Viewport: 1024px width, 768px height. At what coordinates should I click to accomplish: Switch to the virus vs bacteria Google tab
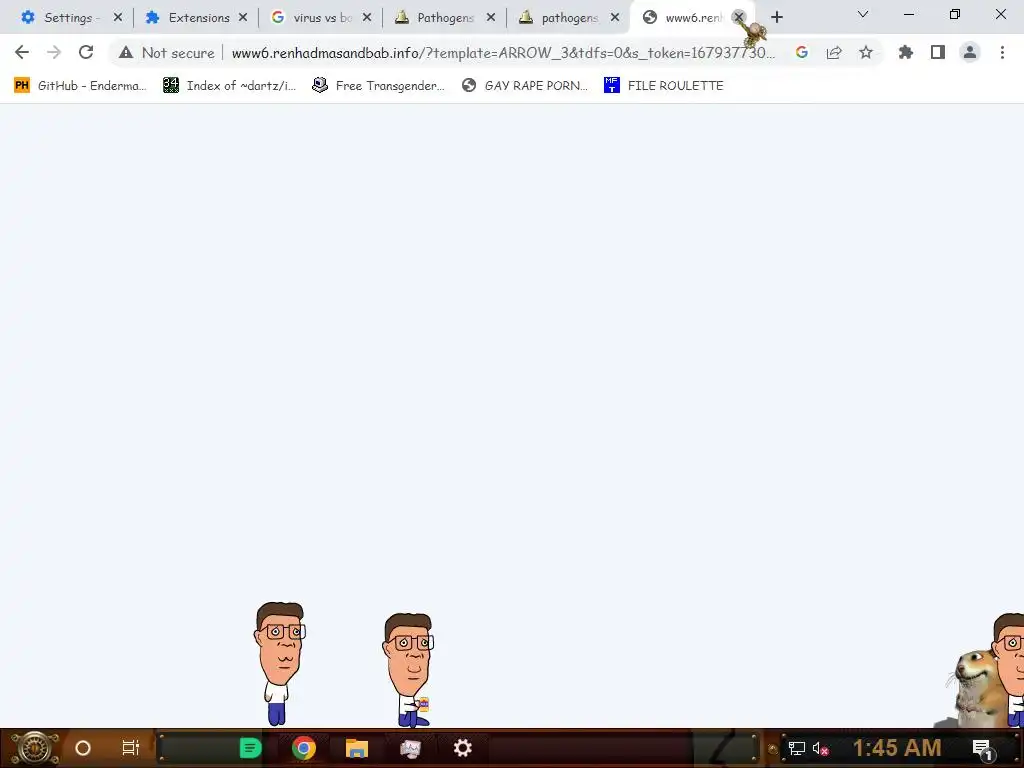pyautogui.click(x=313, y=18)
